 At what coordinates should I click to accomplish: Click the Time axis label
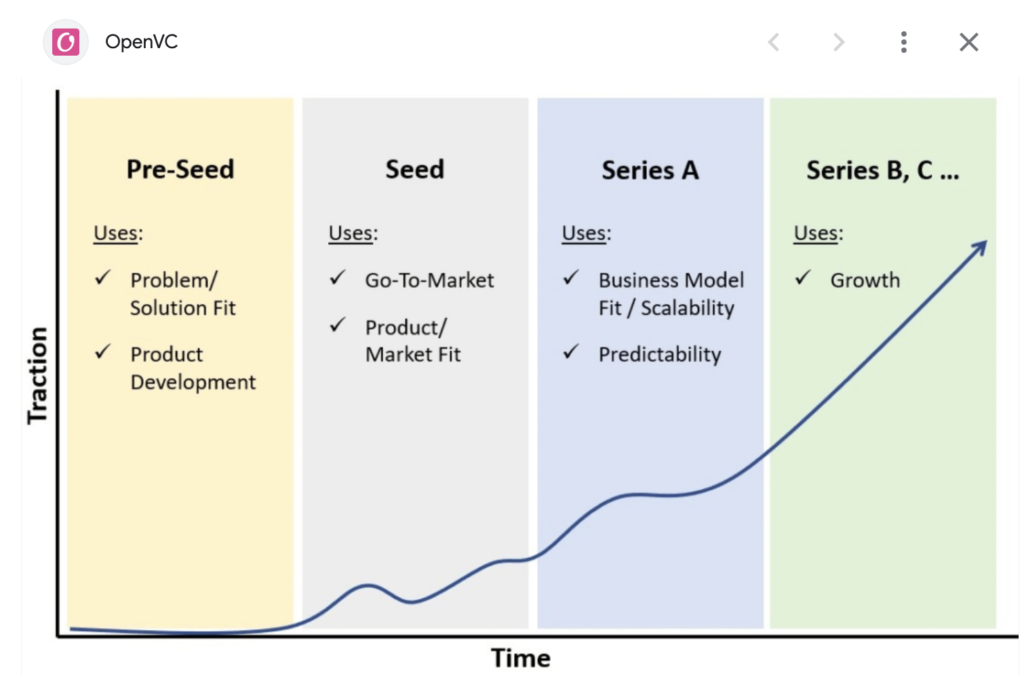520,658
